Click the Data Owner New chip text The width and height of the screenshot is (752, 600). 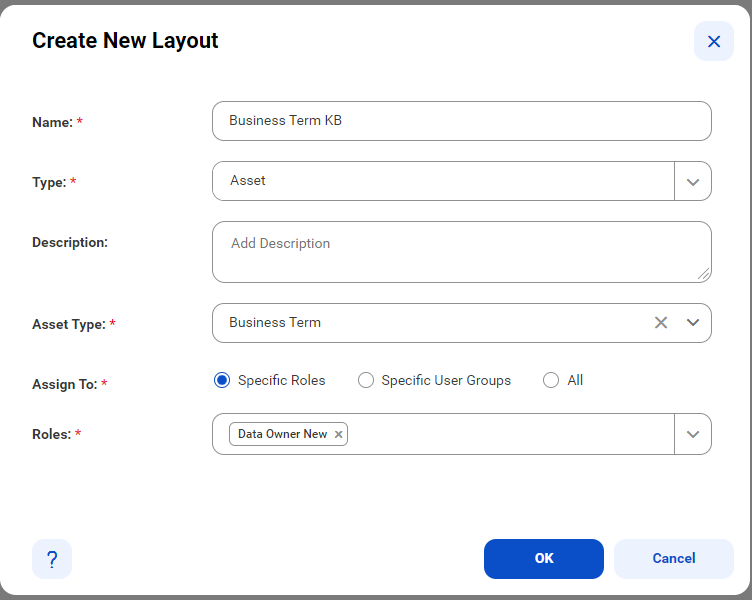tap(282, 434)
